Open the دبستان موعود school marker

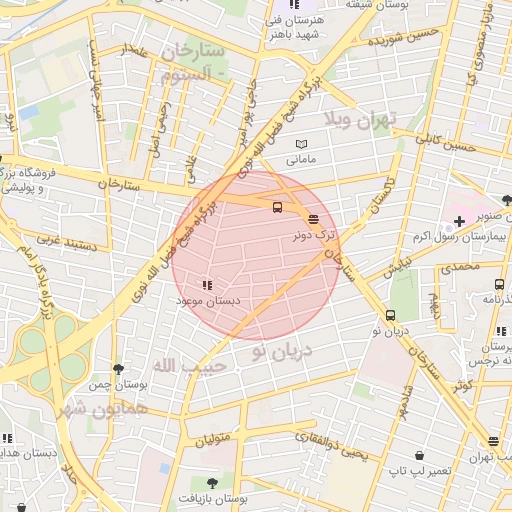[207, 285]
